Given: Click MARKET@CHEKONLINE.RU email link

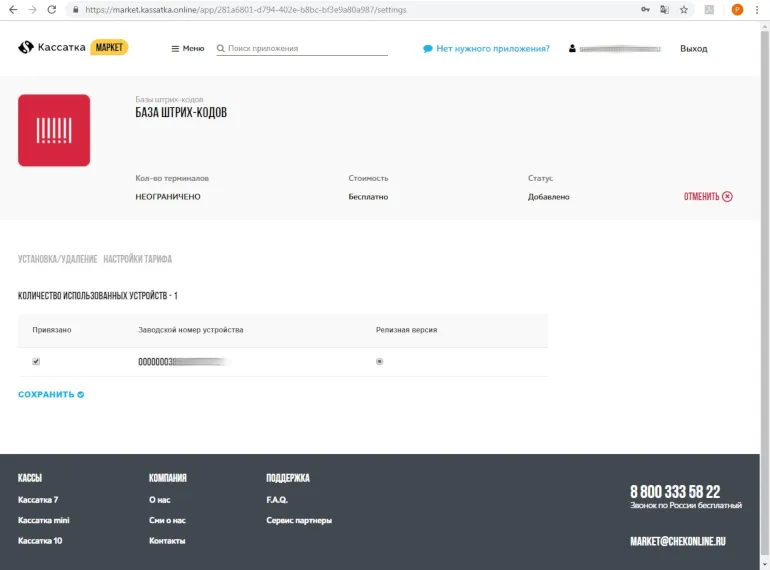Looking at the screenshot, I should pyautogui.click(x=678, y=541).
